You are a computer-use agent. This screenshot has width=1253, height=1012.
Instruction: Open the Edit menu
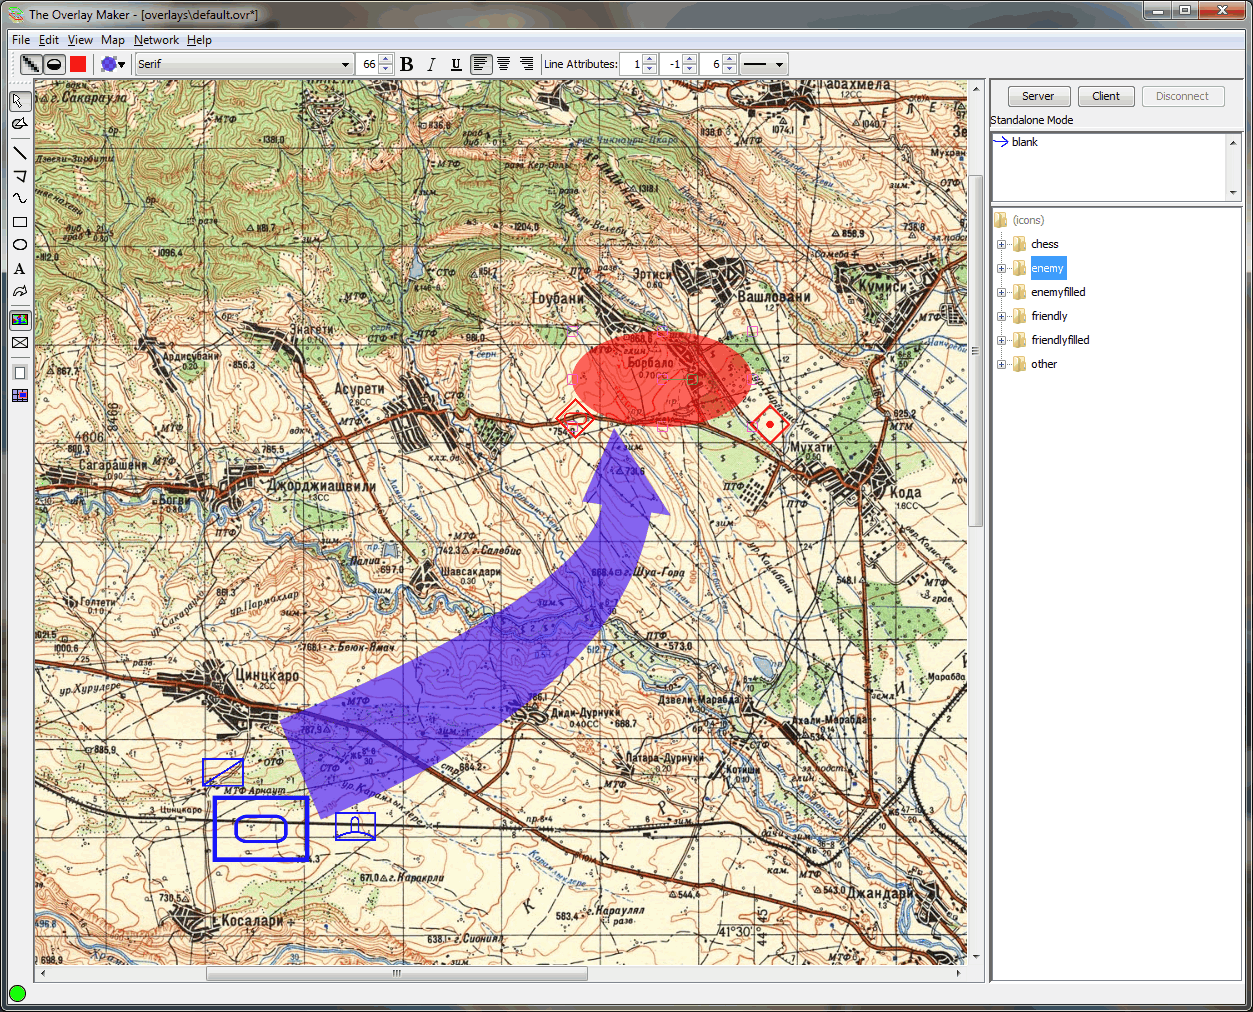pos(49,40)
